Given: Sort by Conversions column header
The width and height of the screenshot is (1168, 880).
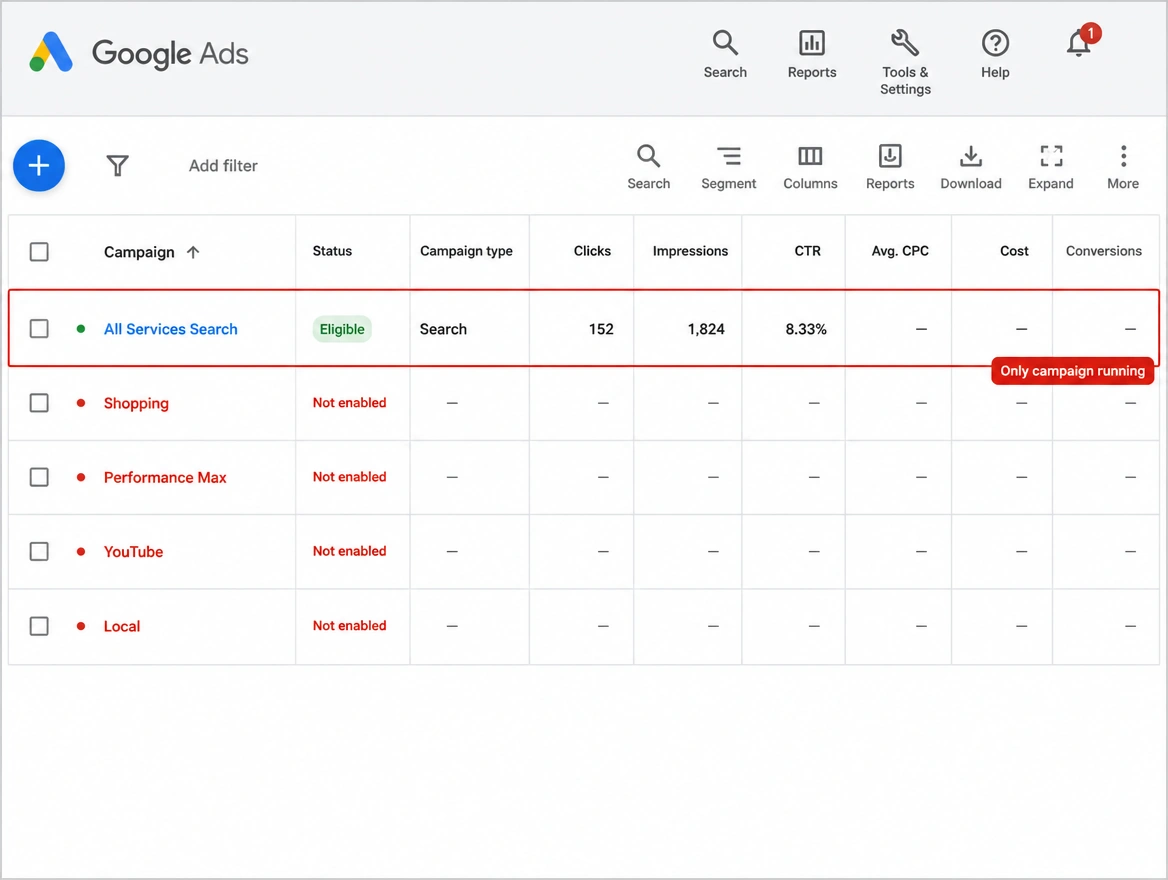Looking at the screenshot, I should tap(1103, 251).
